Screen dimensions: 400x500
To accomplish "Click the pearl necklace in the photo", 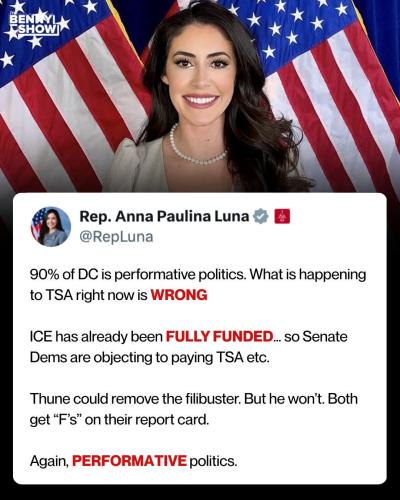I will point(197,148).
